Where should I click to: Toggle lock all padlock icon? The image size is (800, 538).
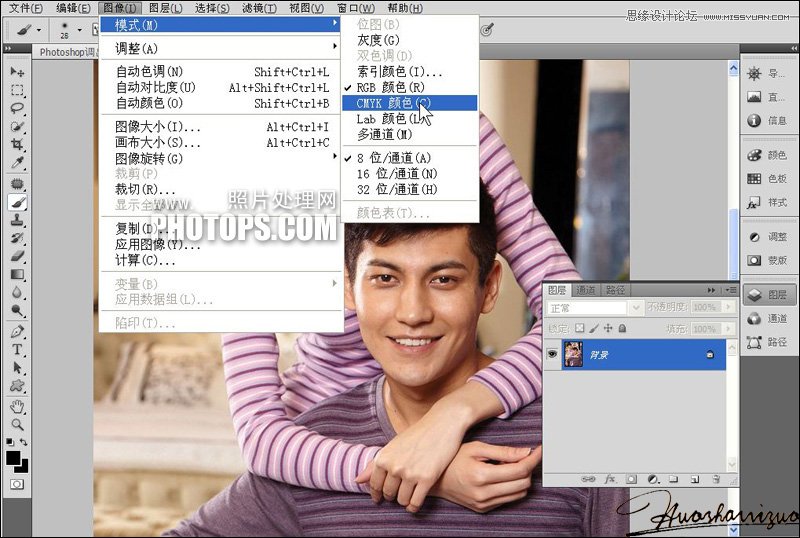click(622, 328)
